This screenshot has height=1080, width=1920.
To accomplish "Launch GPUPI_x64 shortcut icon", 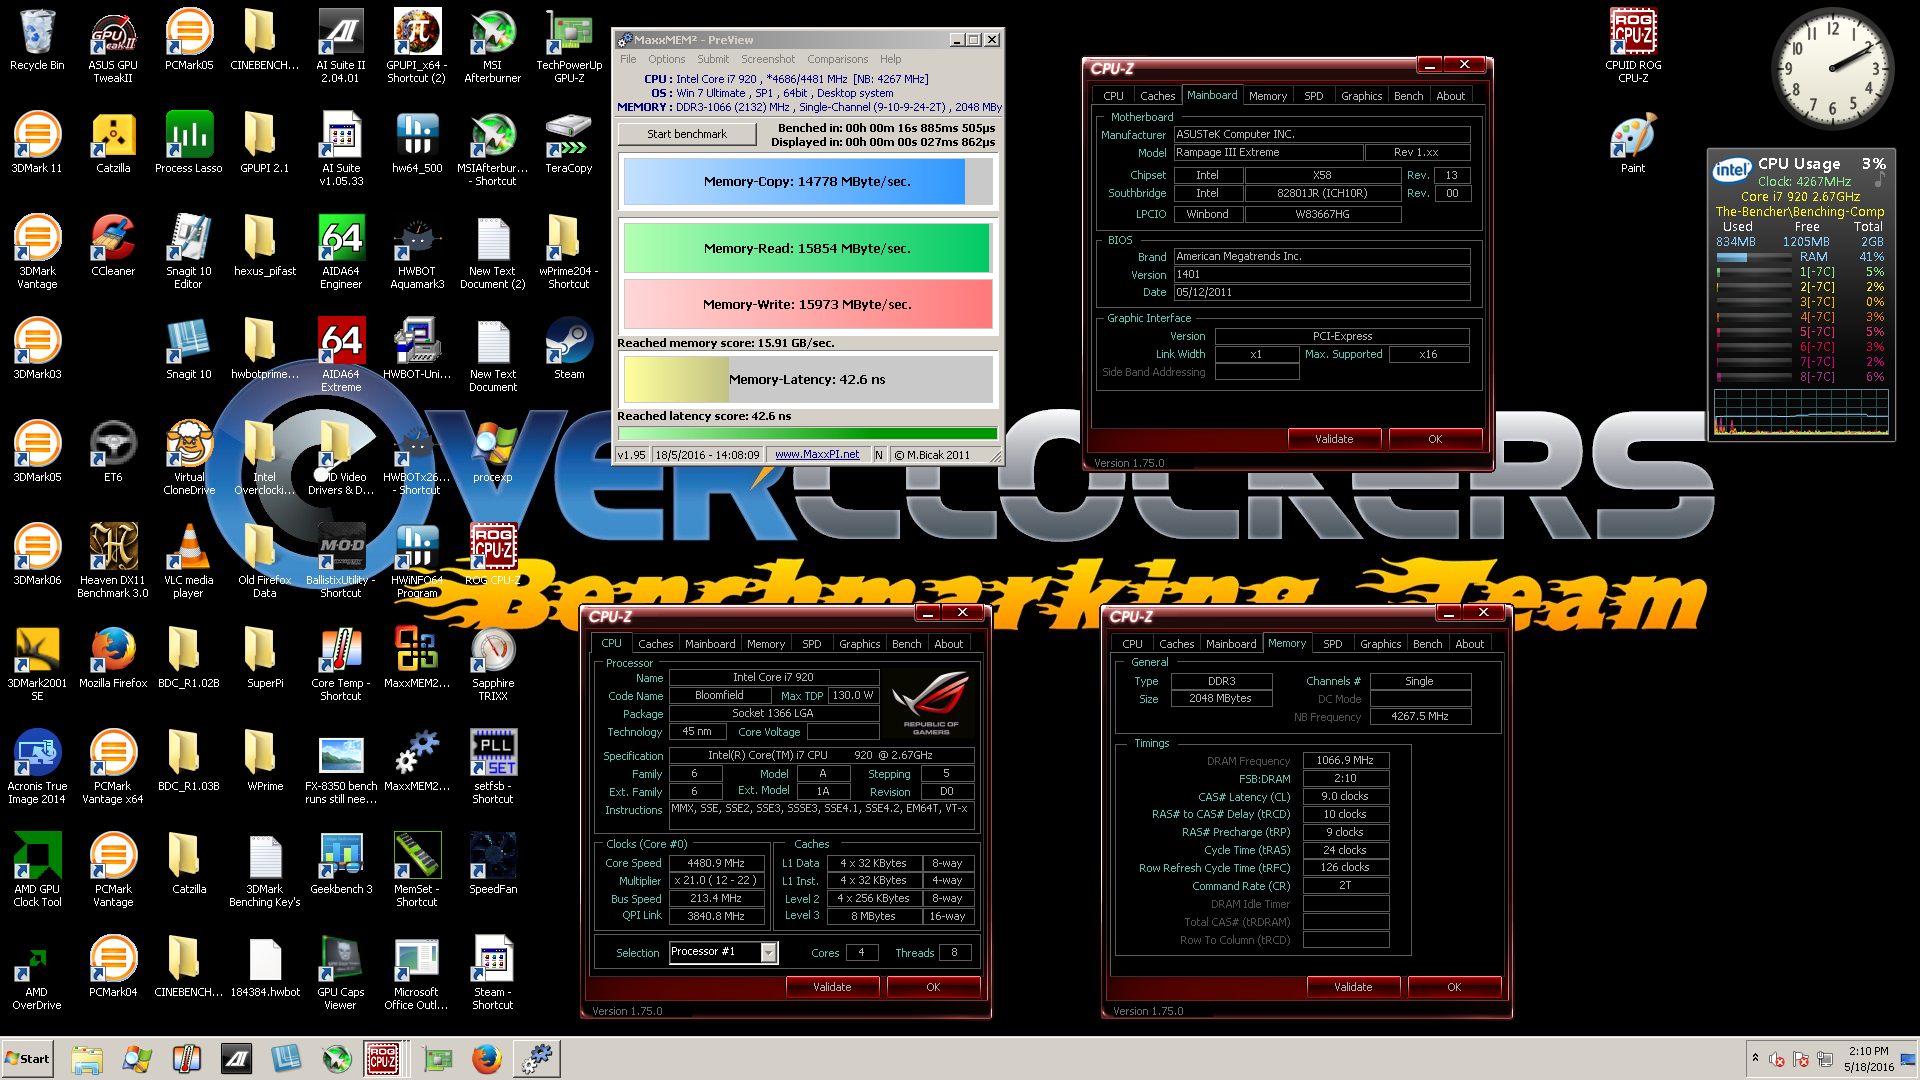I will click(417, 46).
